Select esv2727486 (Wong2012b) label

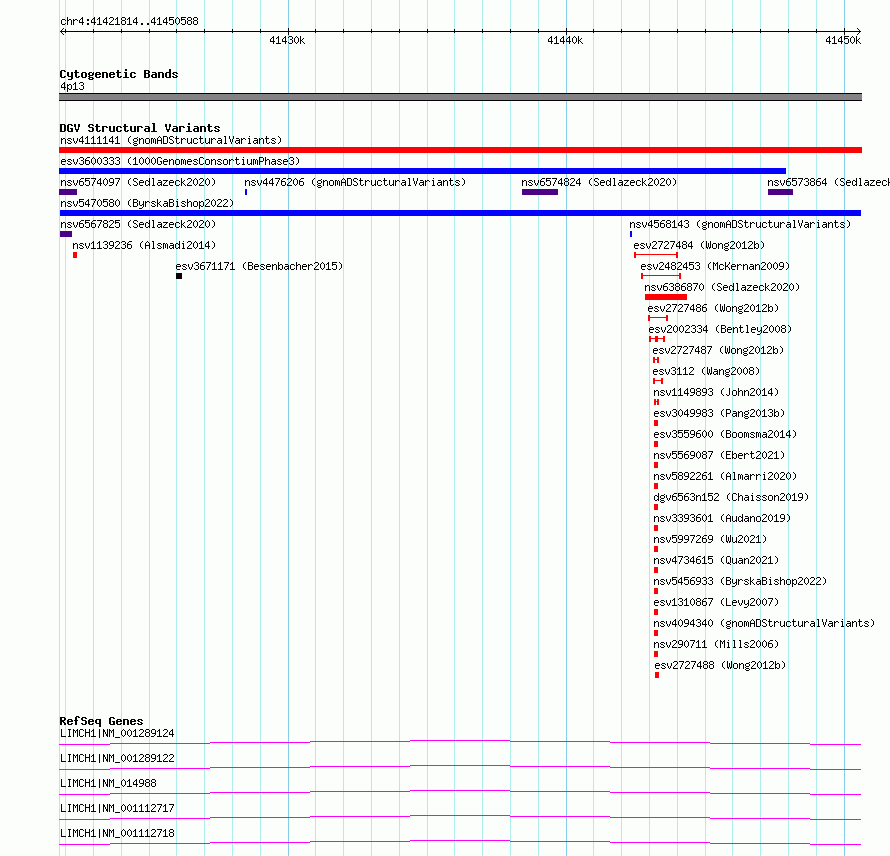(x=713, y=308)
